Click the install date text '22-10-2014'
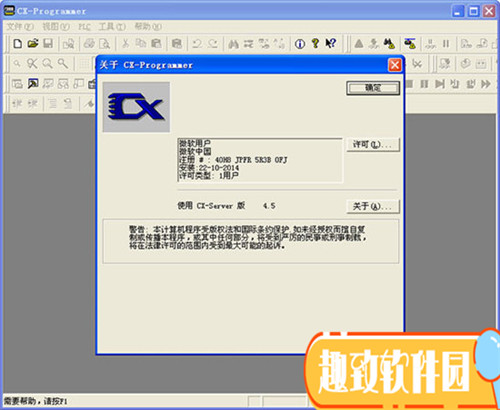The height and width of the screenshot is (410, 500). [219, 168]
